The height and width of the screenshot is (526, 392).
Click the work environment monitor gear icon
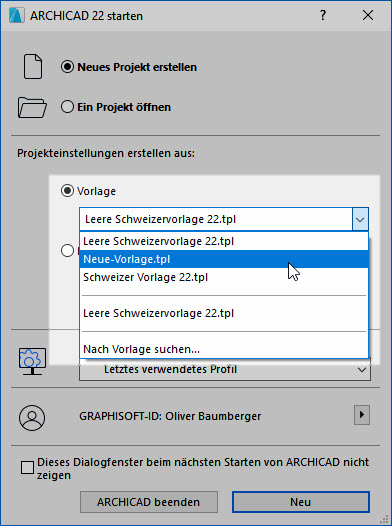pos(32,361)
